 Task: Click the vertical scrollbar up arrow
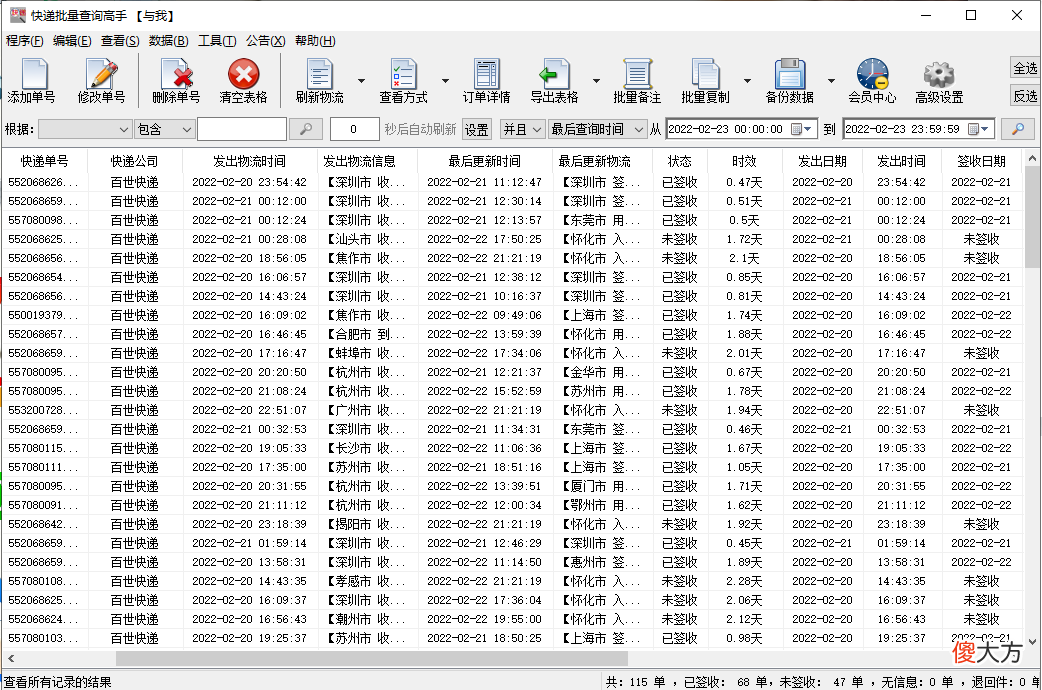1032,159
